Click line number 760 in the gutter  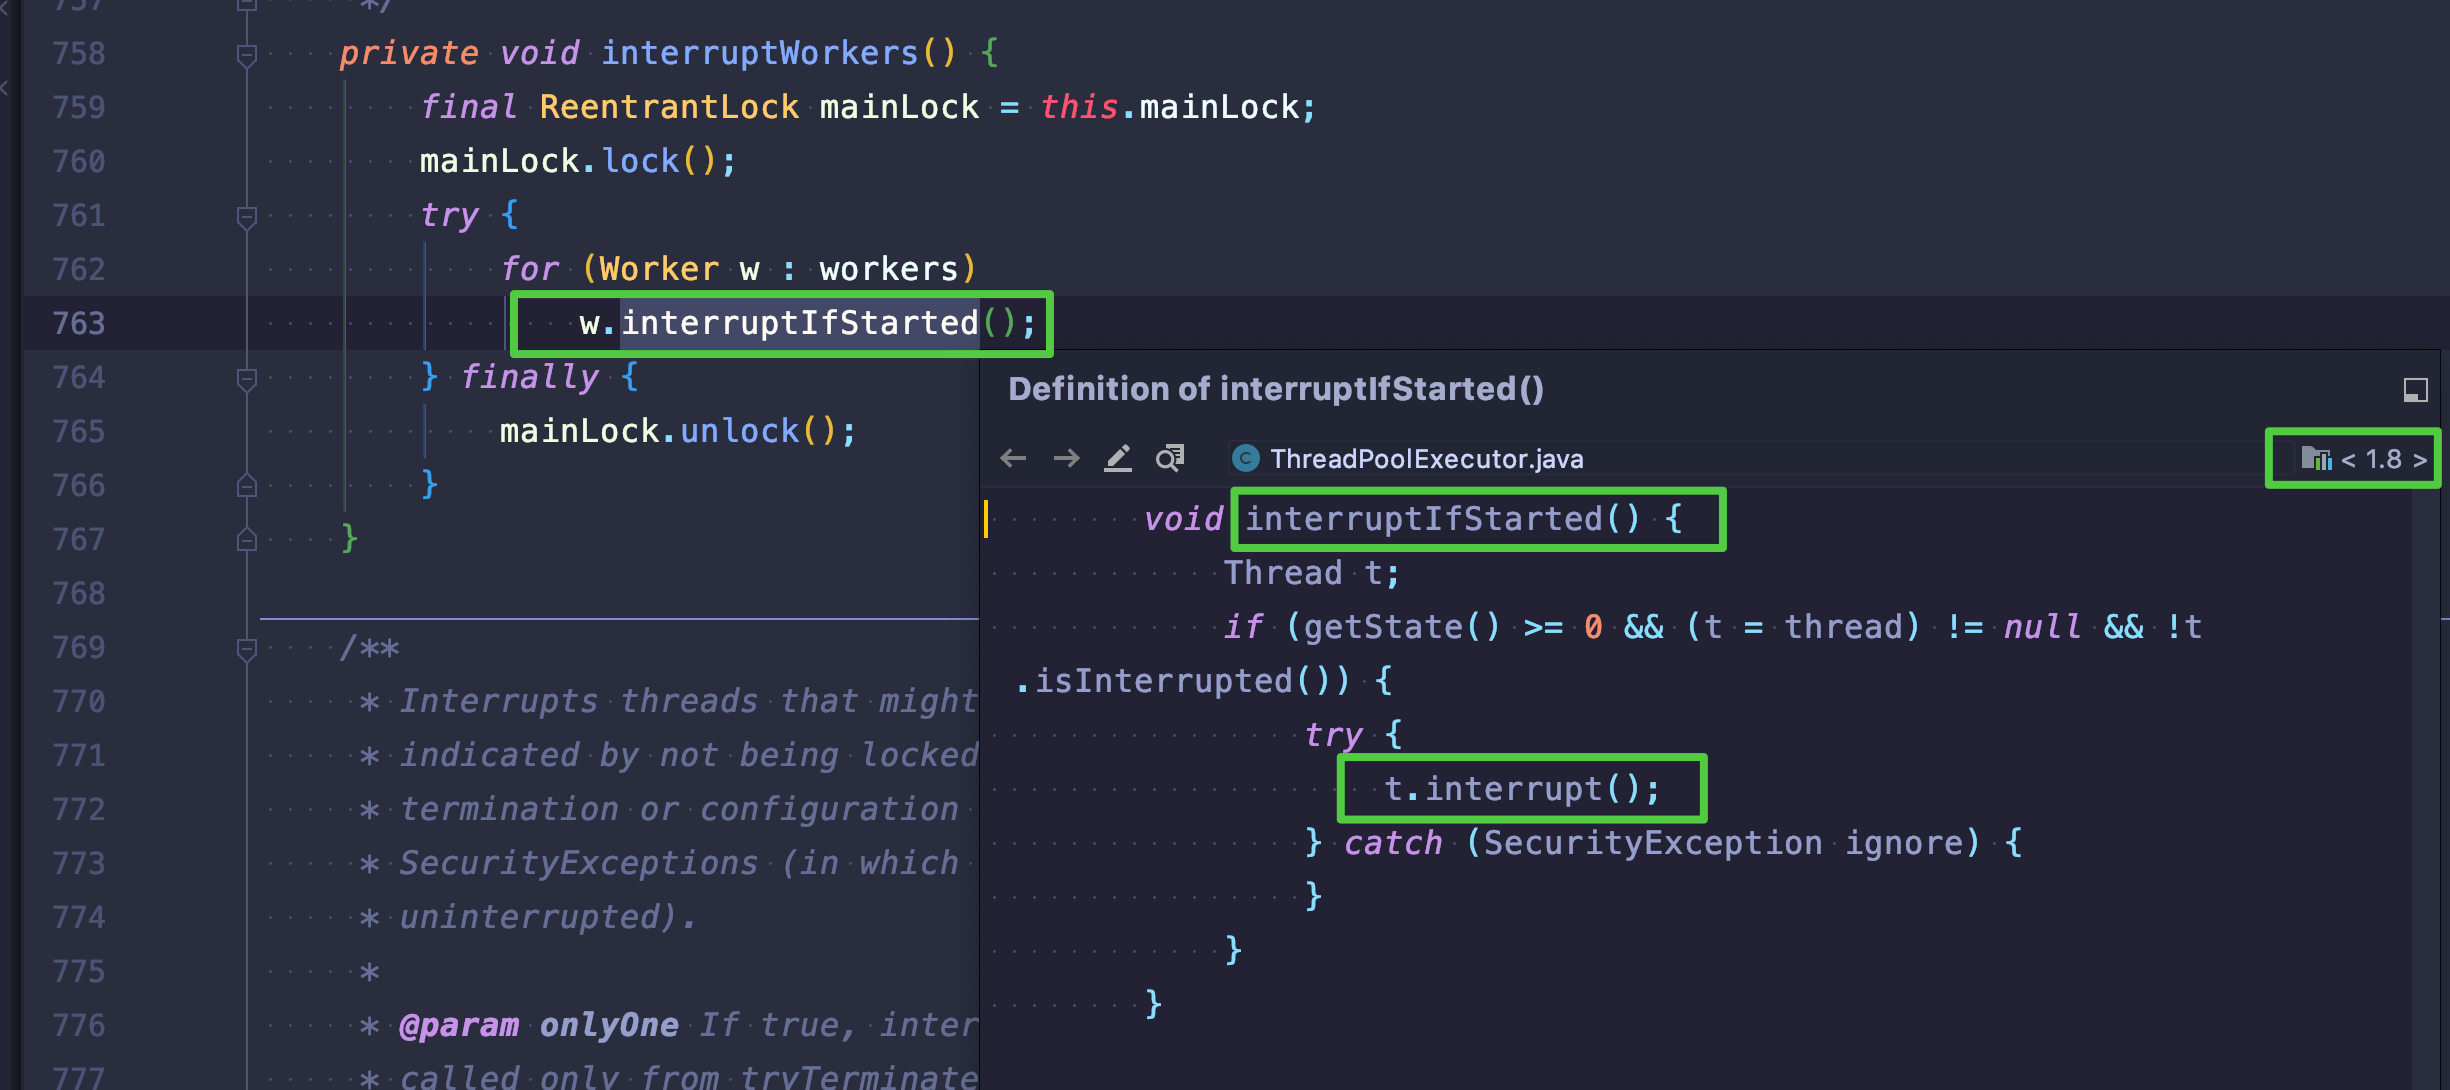(x=79, y=161)
